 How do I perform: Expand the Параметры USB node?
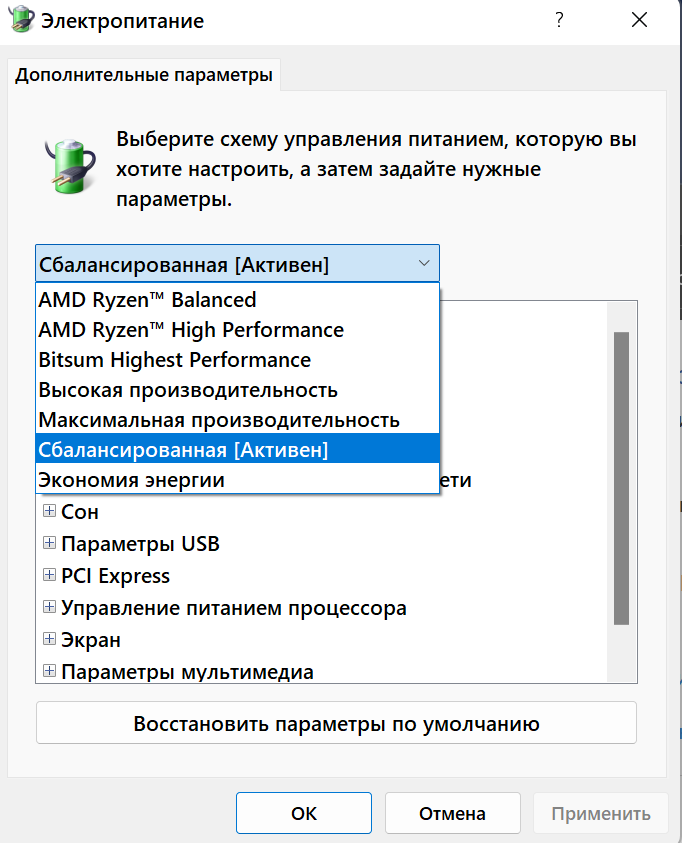pos(49,544)
